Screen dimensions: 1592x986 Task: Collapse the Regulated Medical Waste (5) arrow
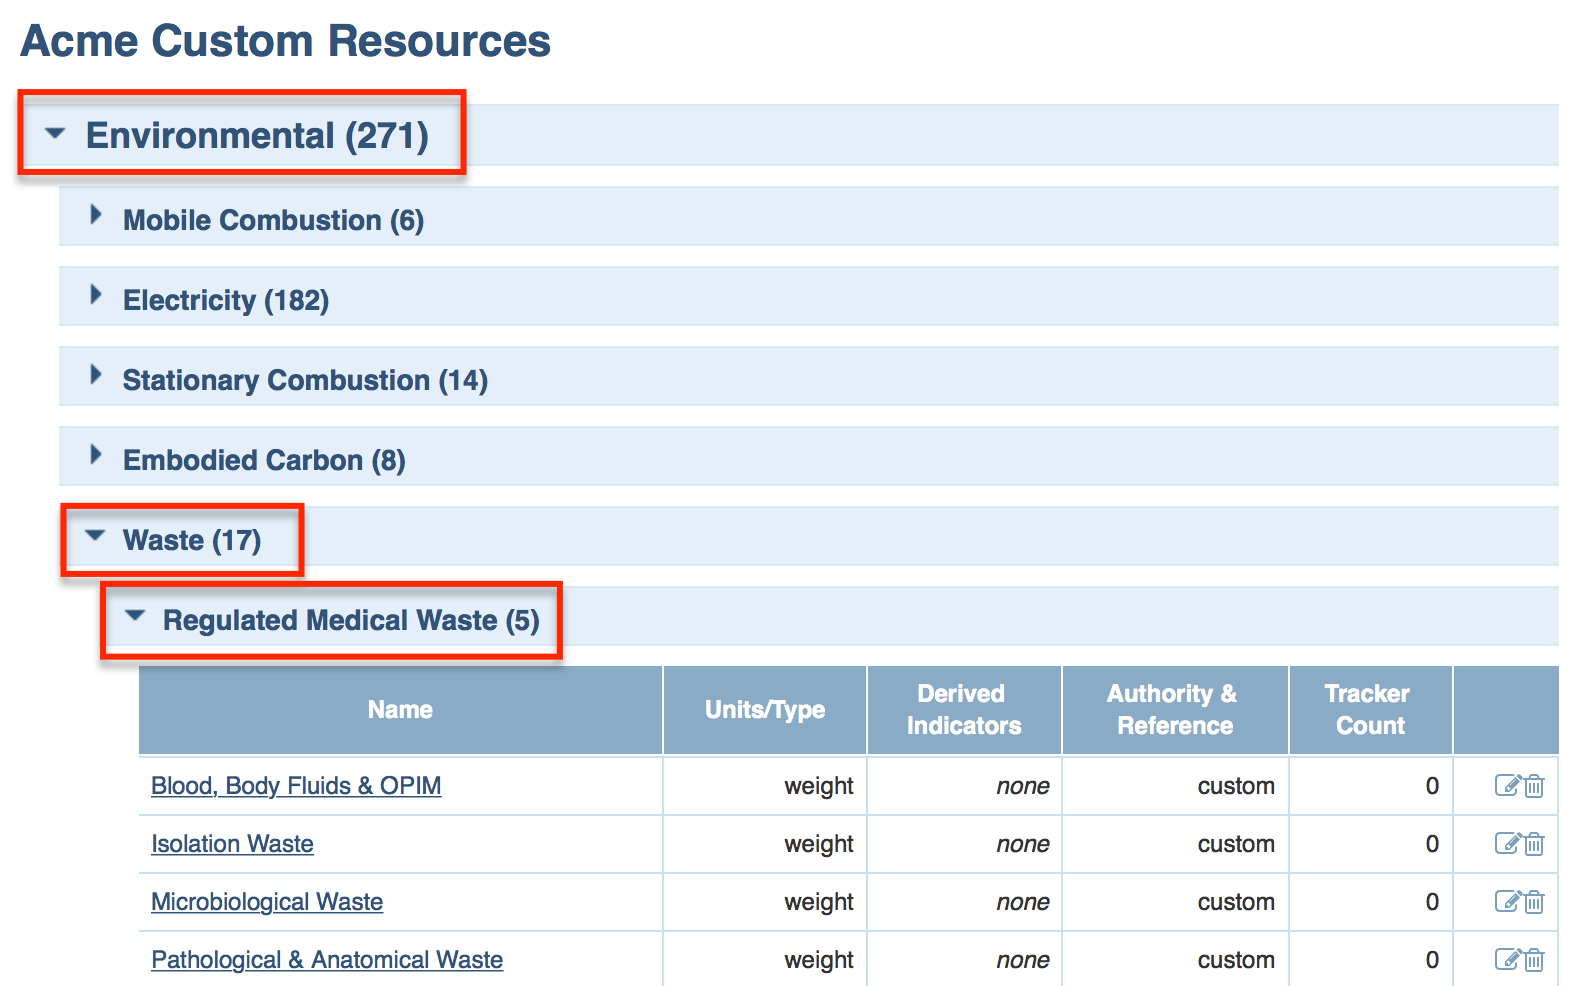point(135,616)
